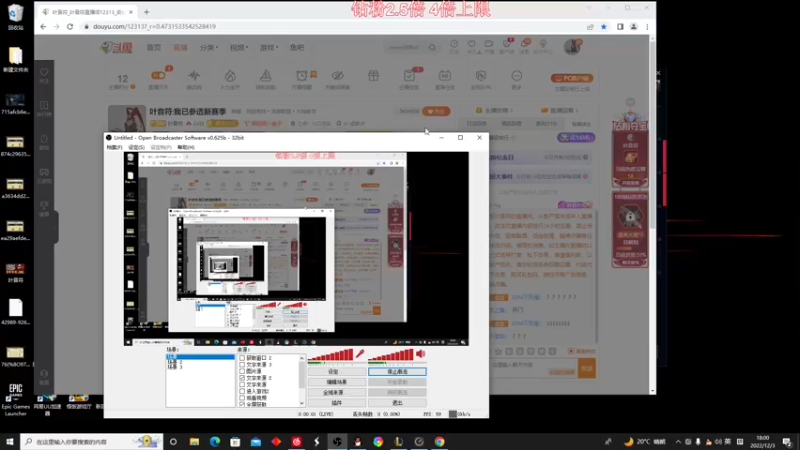Viewport: 800px width, 450px height.
Task: Toggle the 获取窗口 2 source checkbox
Action: click(x=242, y=358)
